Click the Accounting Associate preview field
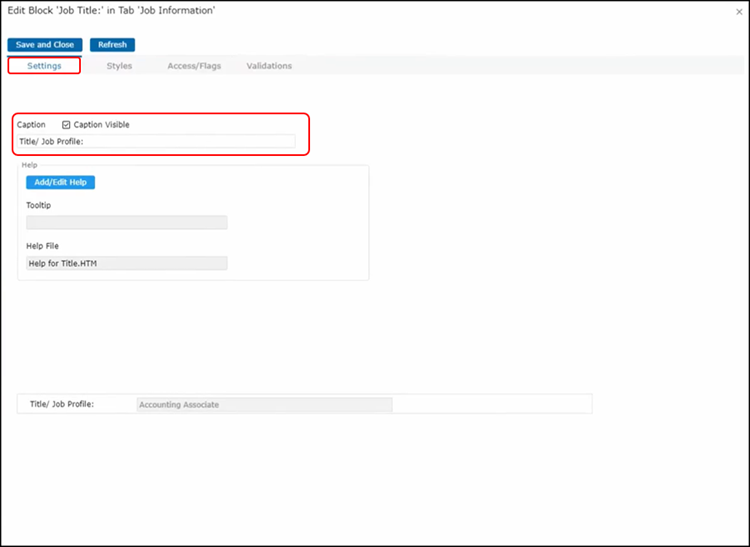The width and height of the screenshot is (750, 547). coord(264,405)
